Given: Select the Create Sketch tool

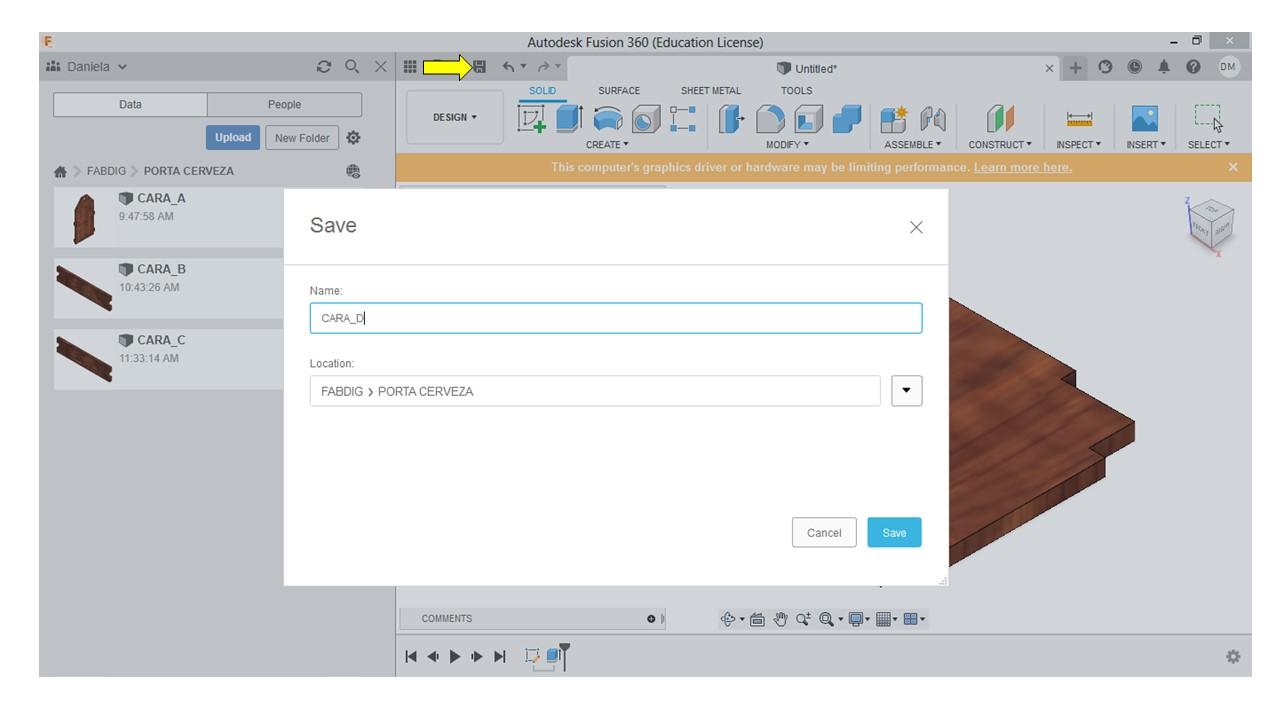Looking at the screenshot, I should 532,121.
